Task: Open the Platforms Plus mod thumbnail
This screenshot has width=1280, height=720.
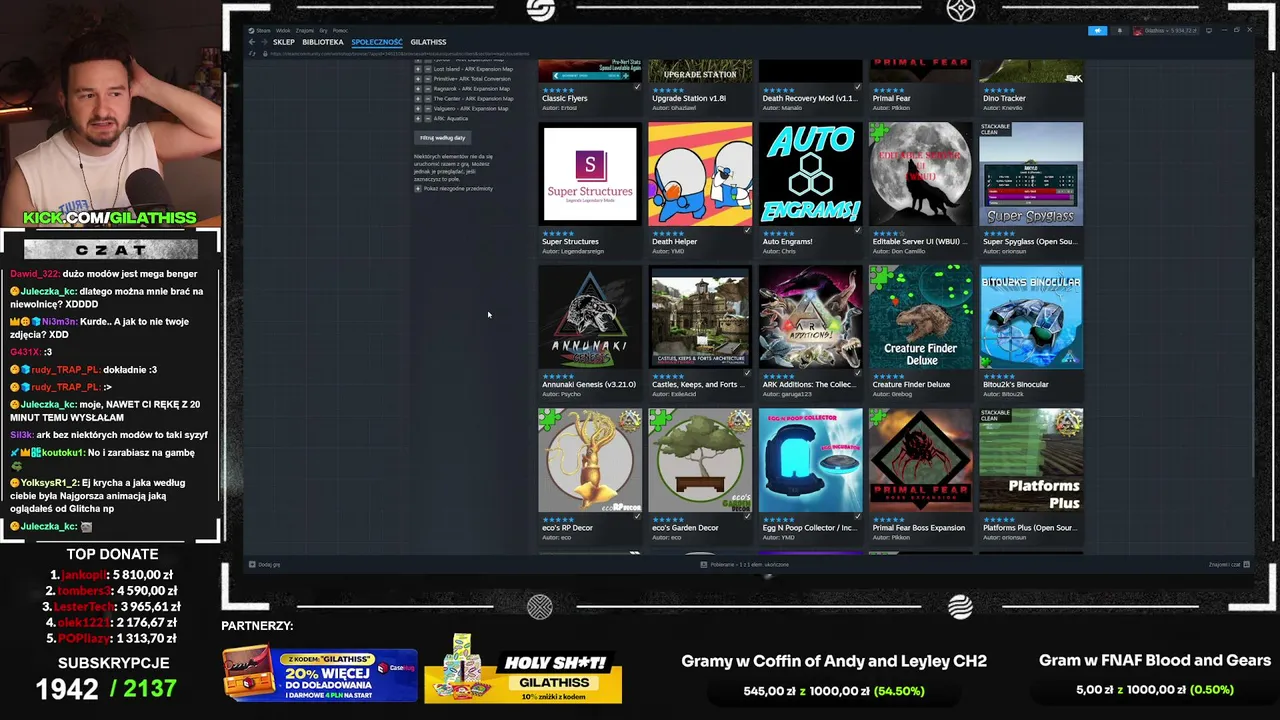Action: pyautogui.click(x=1031, y=460)
